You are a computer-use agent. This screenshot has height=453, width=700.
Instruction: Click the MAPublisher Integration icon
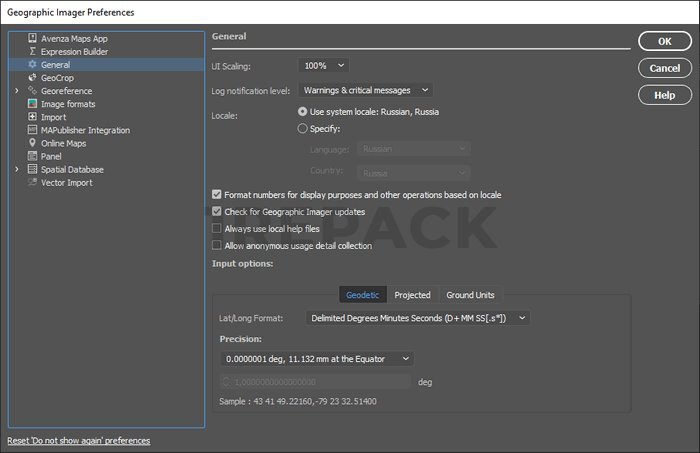point(33,130)
